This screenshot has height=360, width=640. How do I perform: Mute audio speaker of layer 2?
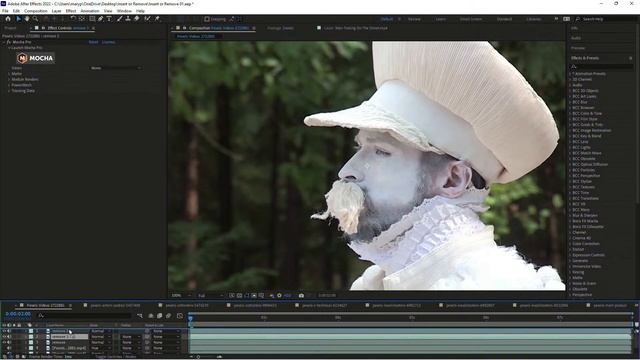9,337
